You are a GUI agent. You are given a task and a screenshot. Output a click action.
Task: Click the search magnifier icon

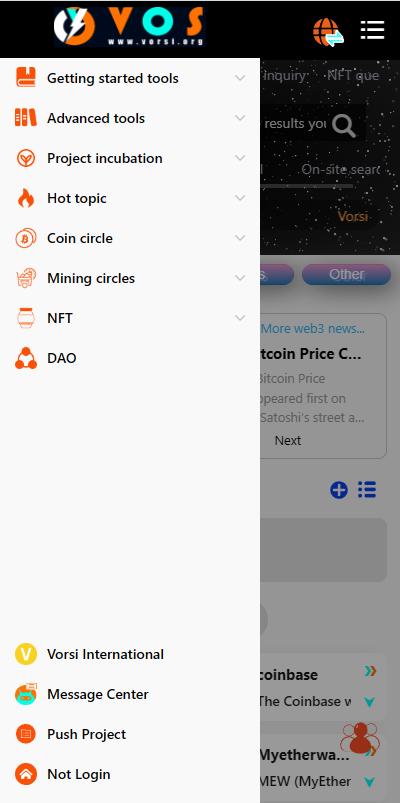coord(344,125)
